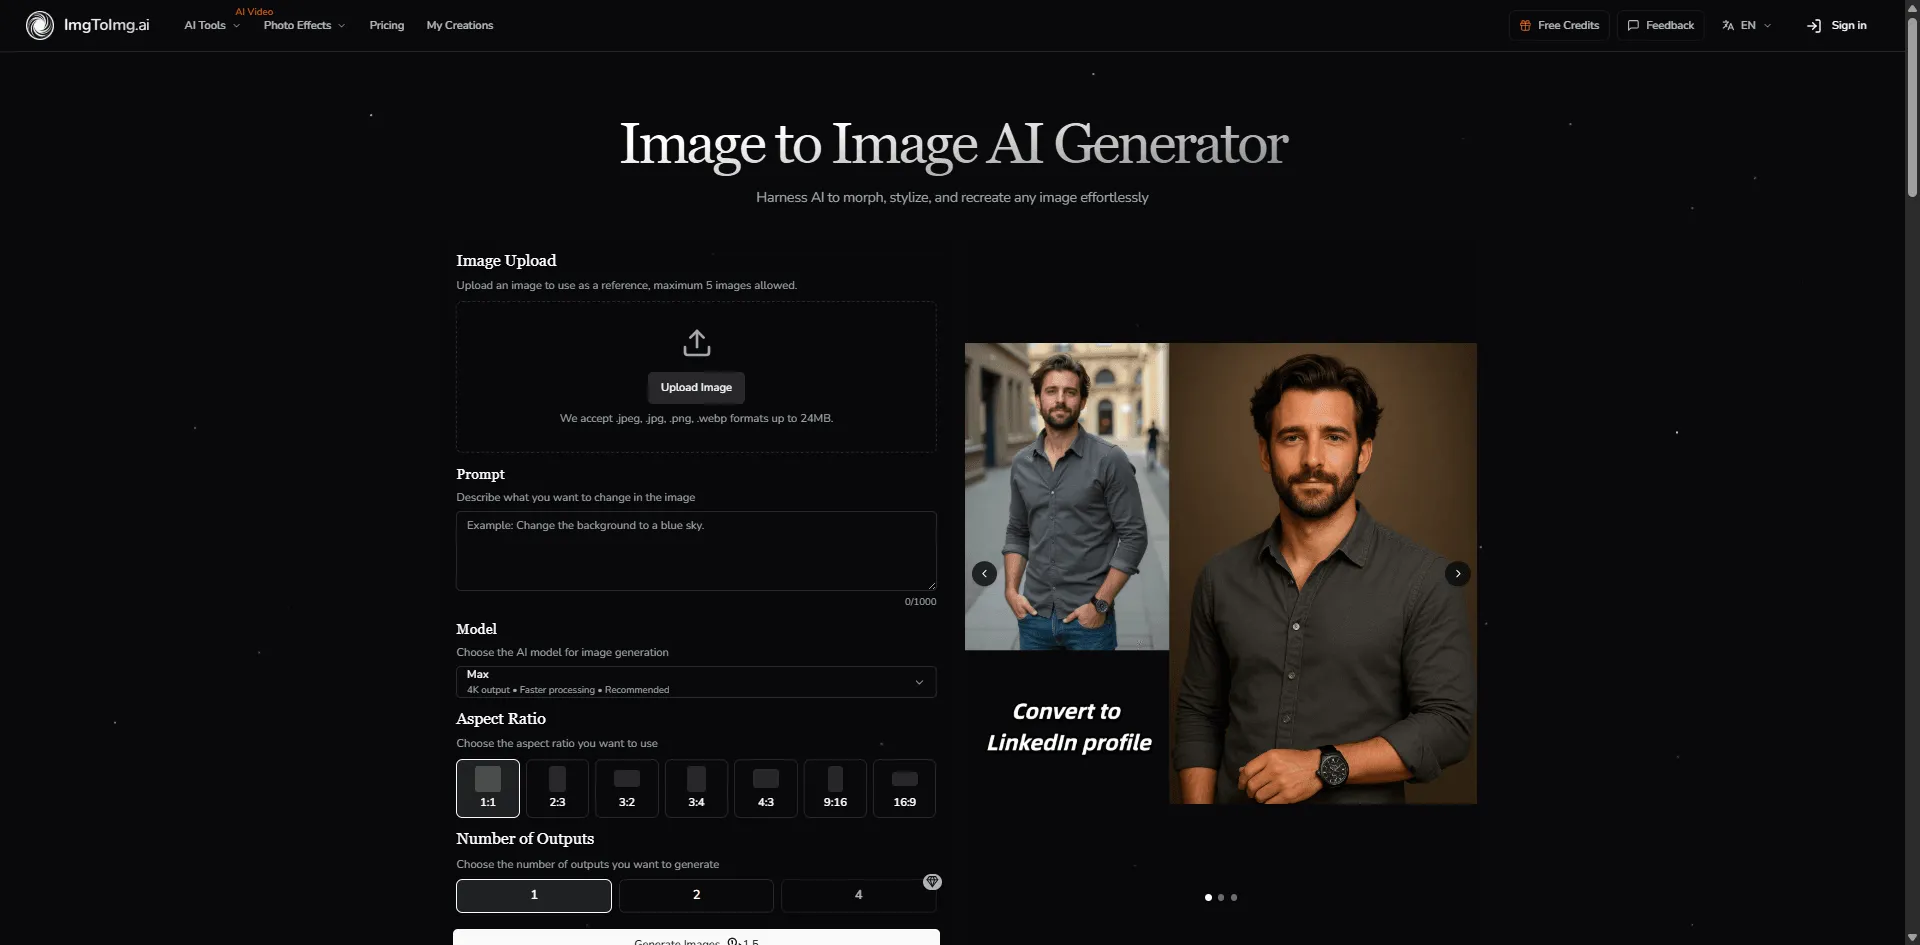Set number of outputs to 2
1920x945 pixels.
(x=696, y=895)
